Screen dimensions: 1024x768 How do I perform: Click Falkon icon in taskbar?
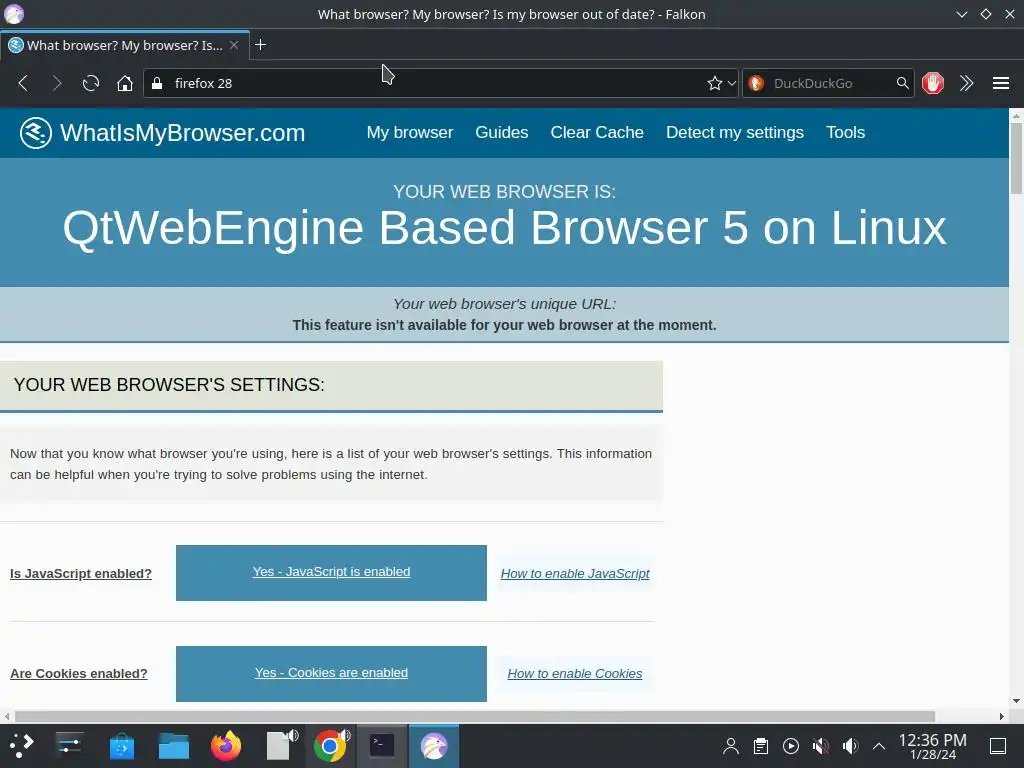click(434, 746)
